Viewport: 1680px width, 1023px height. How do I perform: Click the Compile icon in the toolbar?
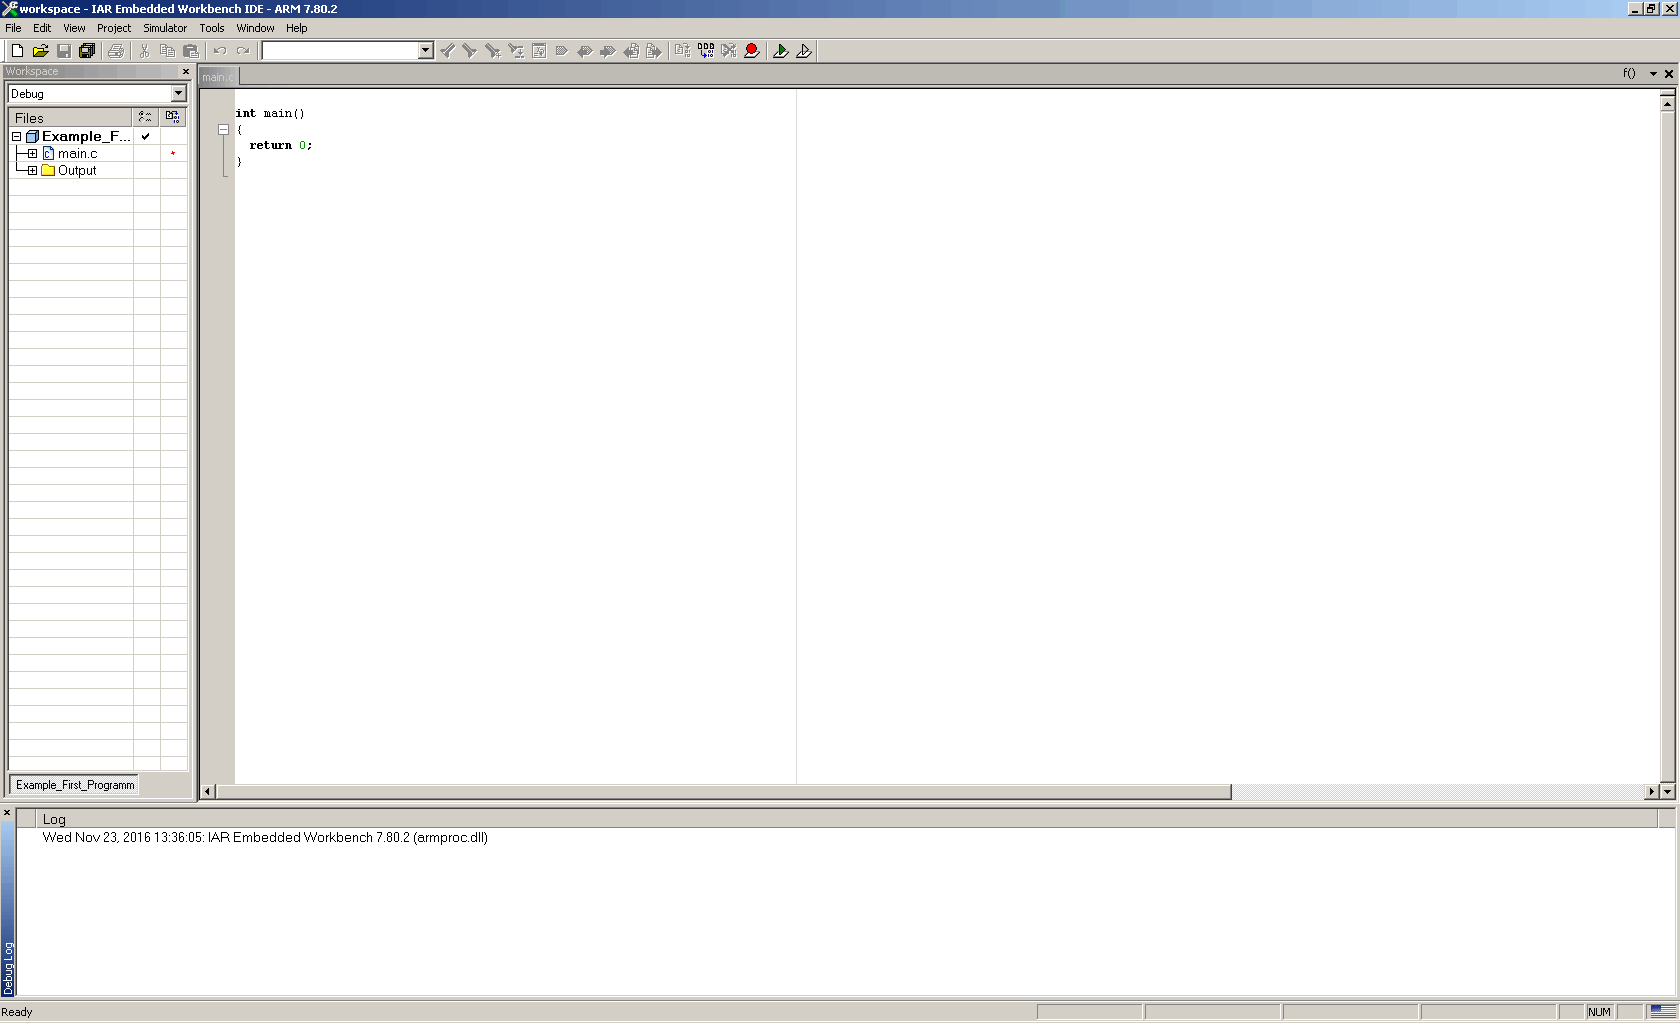683,51
